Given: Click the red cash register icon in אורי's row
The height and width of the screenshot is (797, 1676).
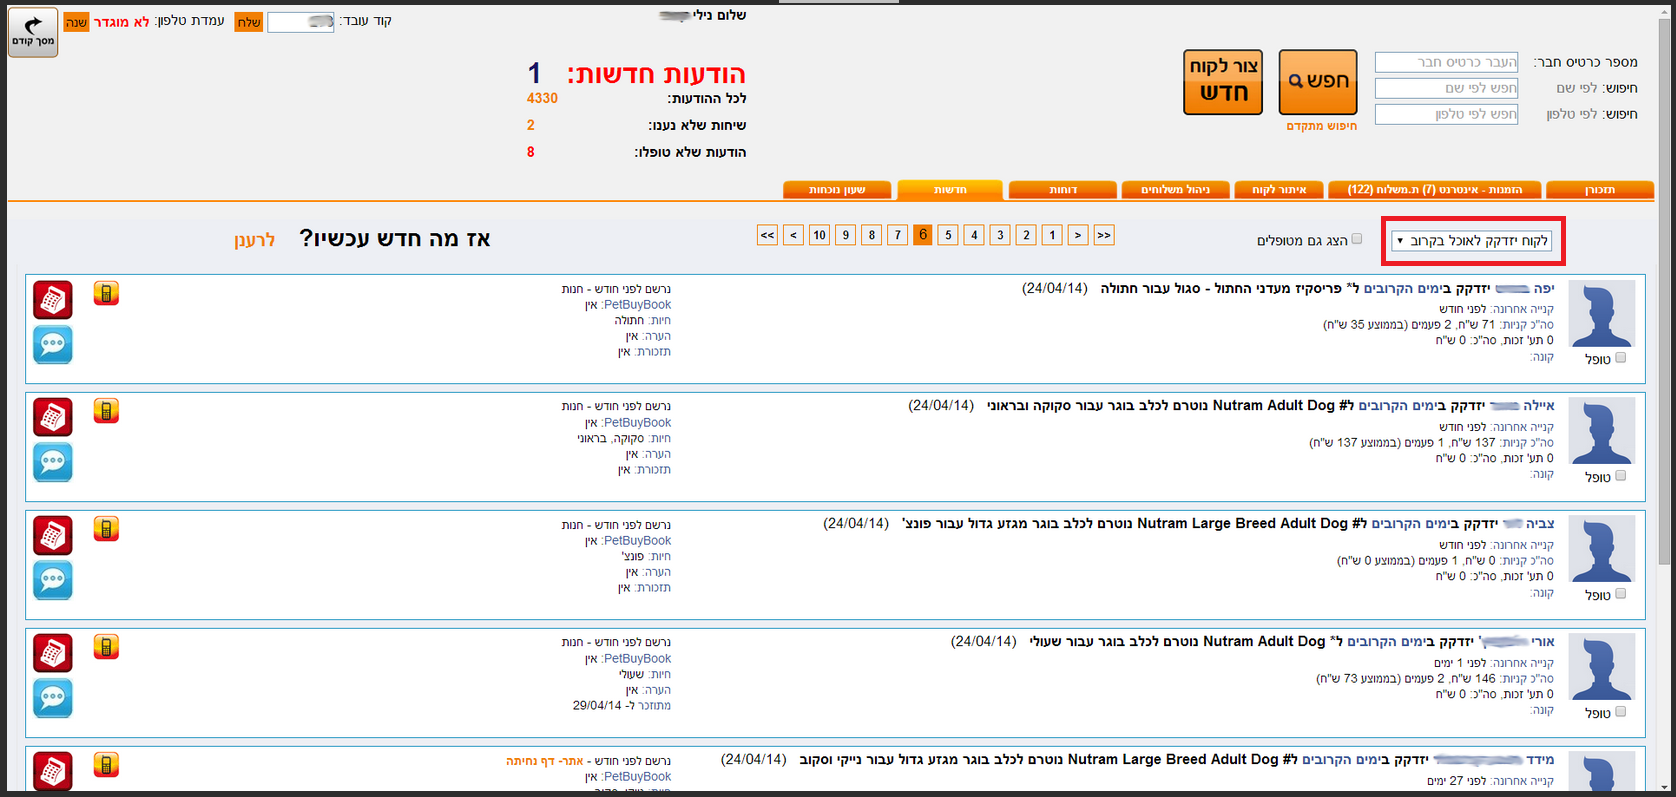Looking at the screenshot, I should click(53, 653).
